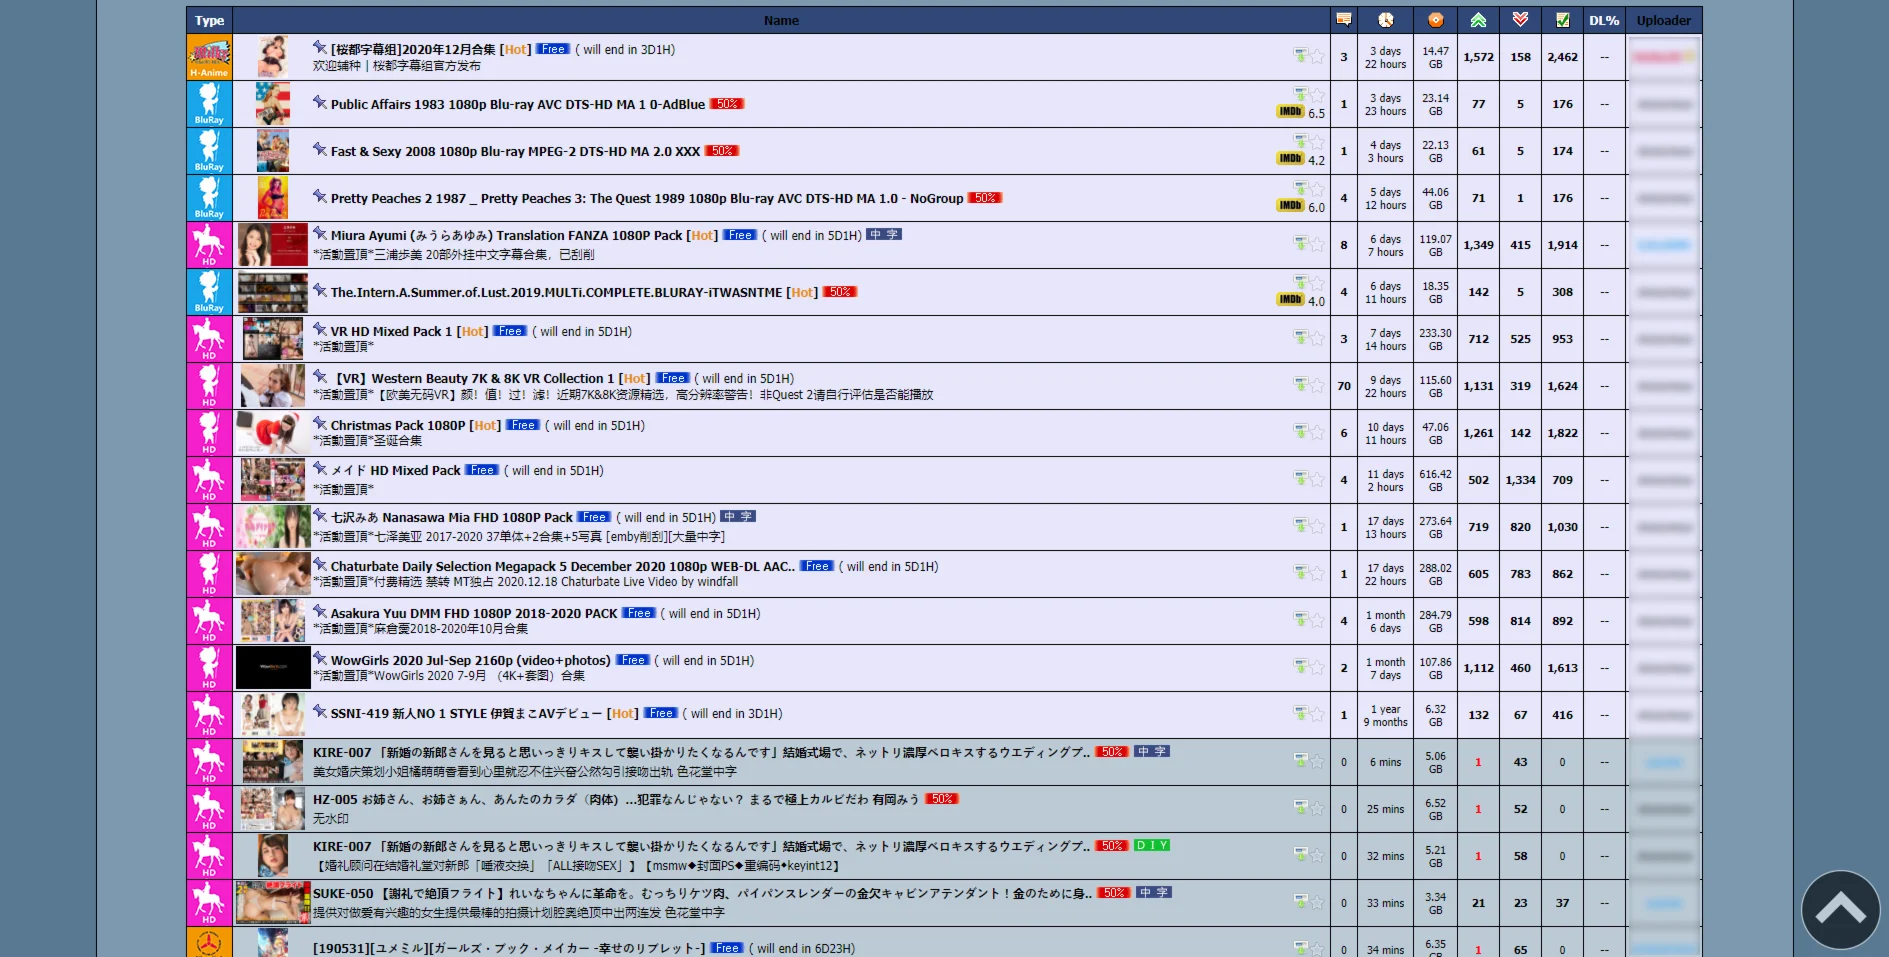Screen dimensions: 1889x957
Task: Download the HZ-005 torrent
Action: point(1300,808)
